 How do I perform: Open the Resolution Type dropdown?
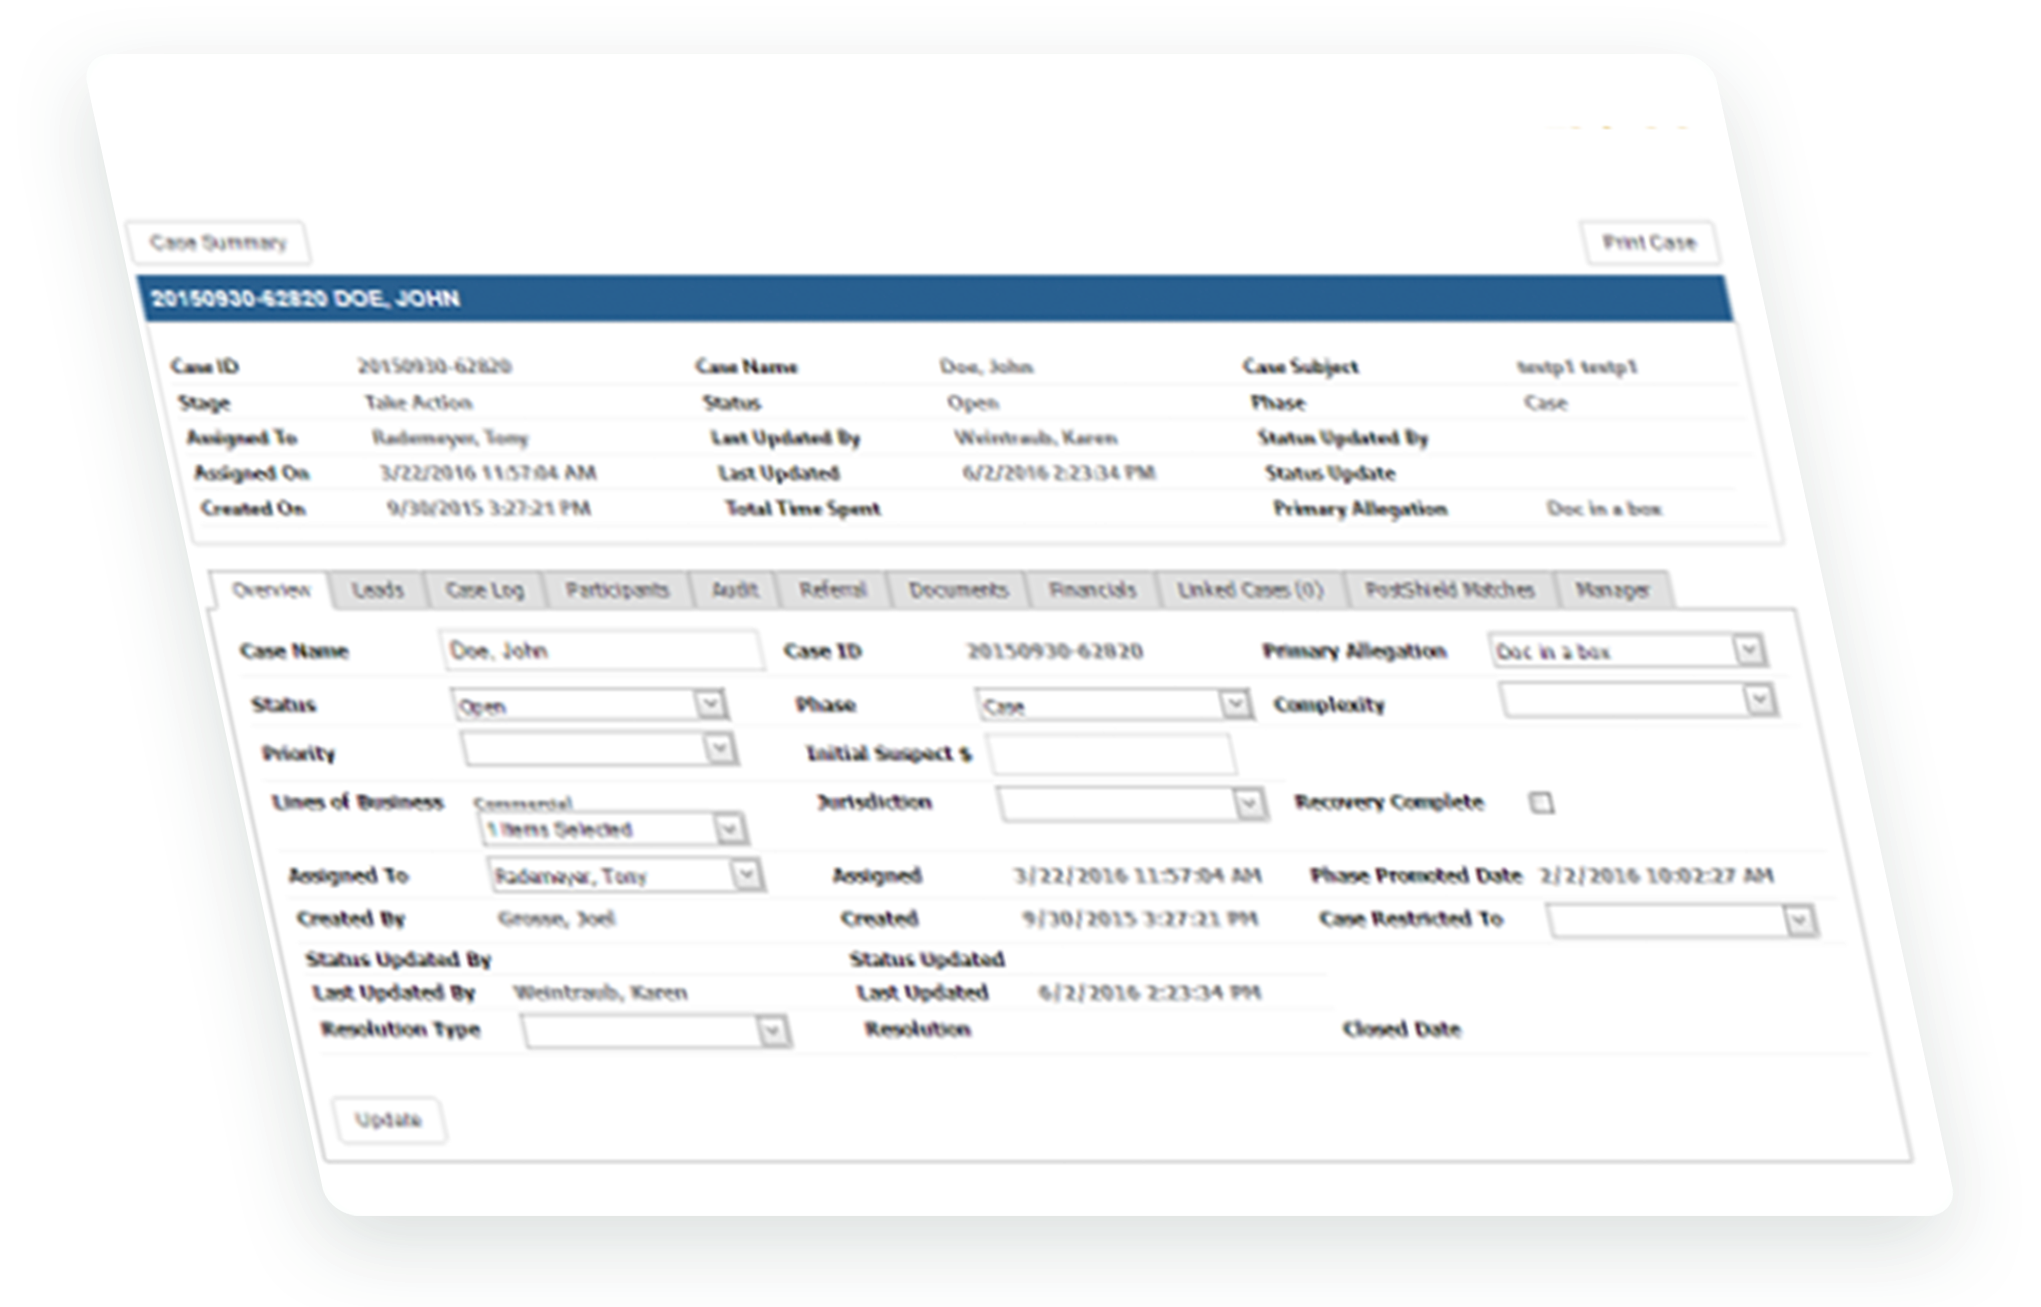[x=655, y=1031]
